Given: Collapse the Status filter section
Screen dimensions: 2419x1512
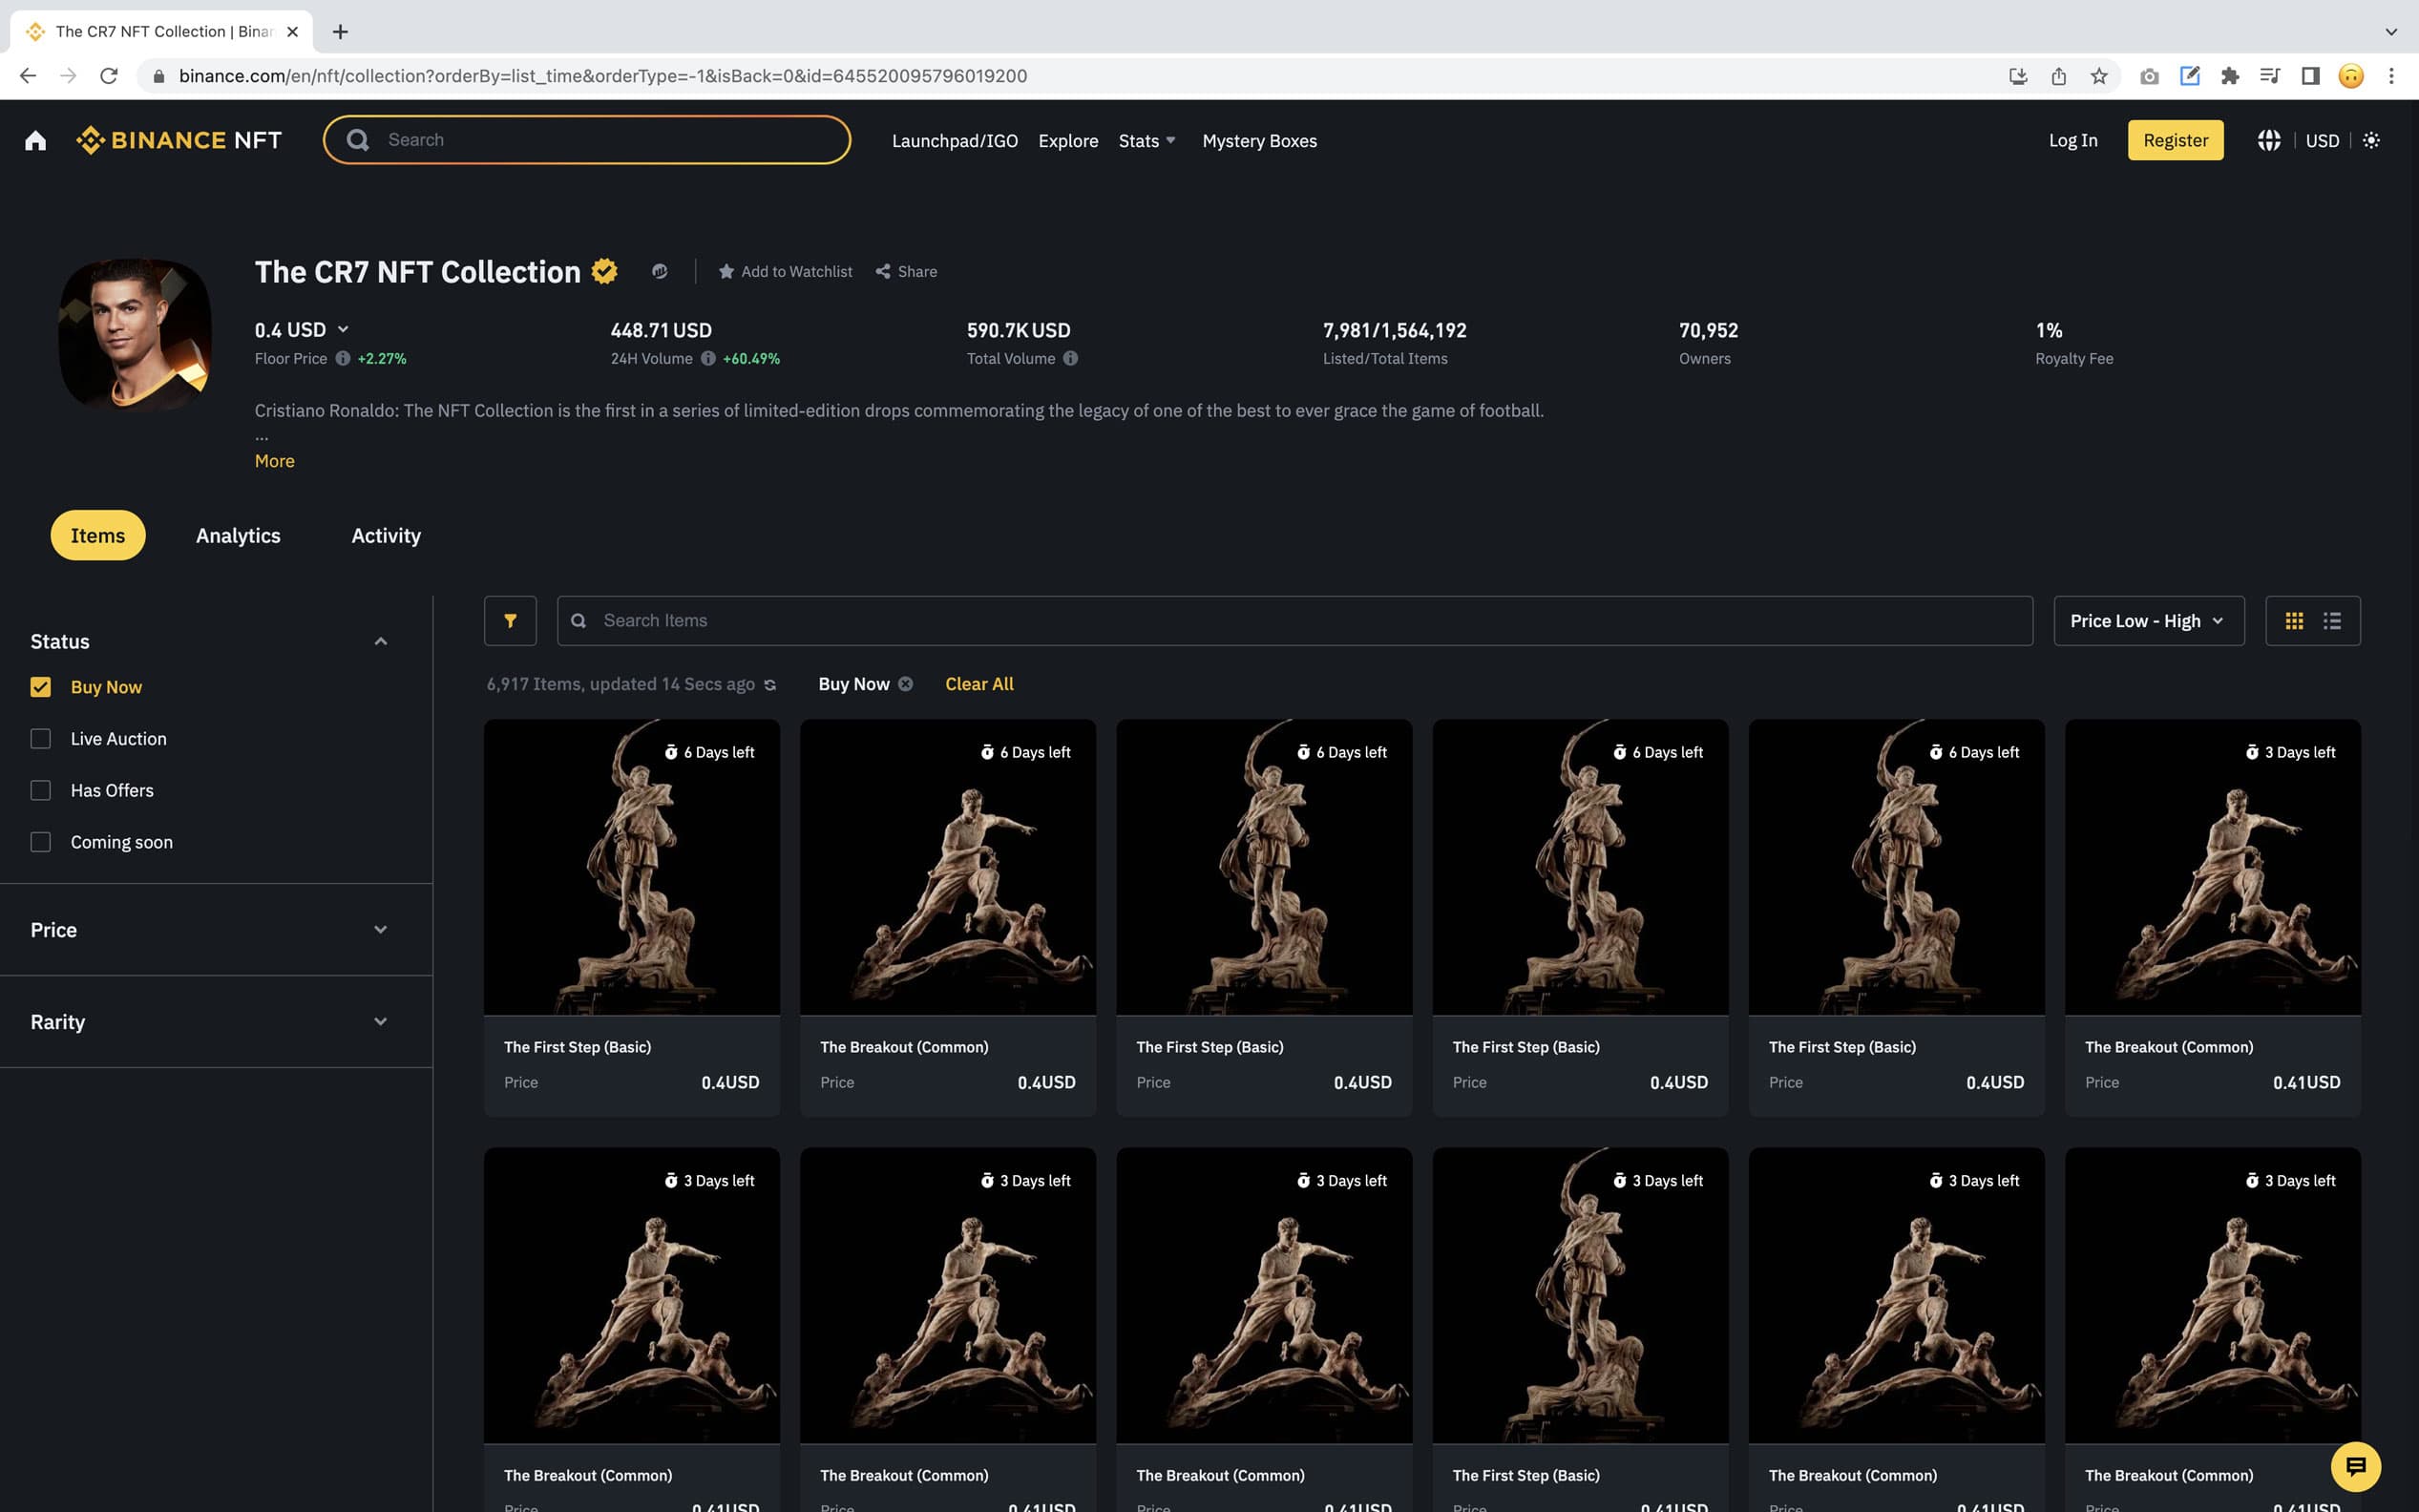Looking at the screenshot, I should tap(380, 642).
